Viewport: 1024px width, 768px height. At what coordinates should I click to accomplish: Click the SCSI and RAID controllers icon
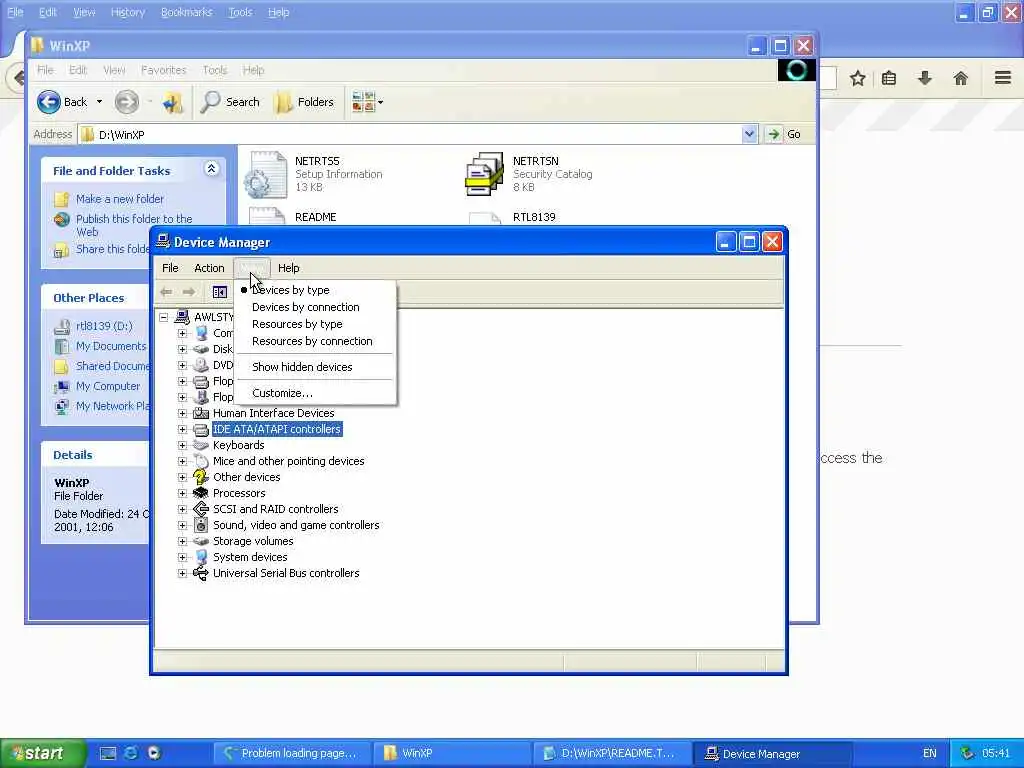click(x=201, y=509)
